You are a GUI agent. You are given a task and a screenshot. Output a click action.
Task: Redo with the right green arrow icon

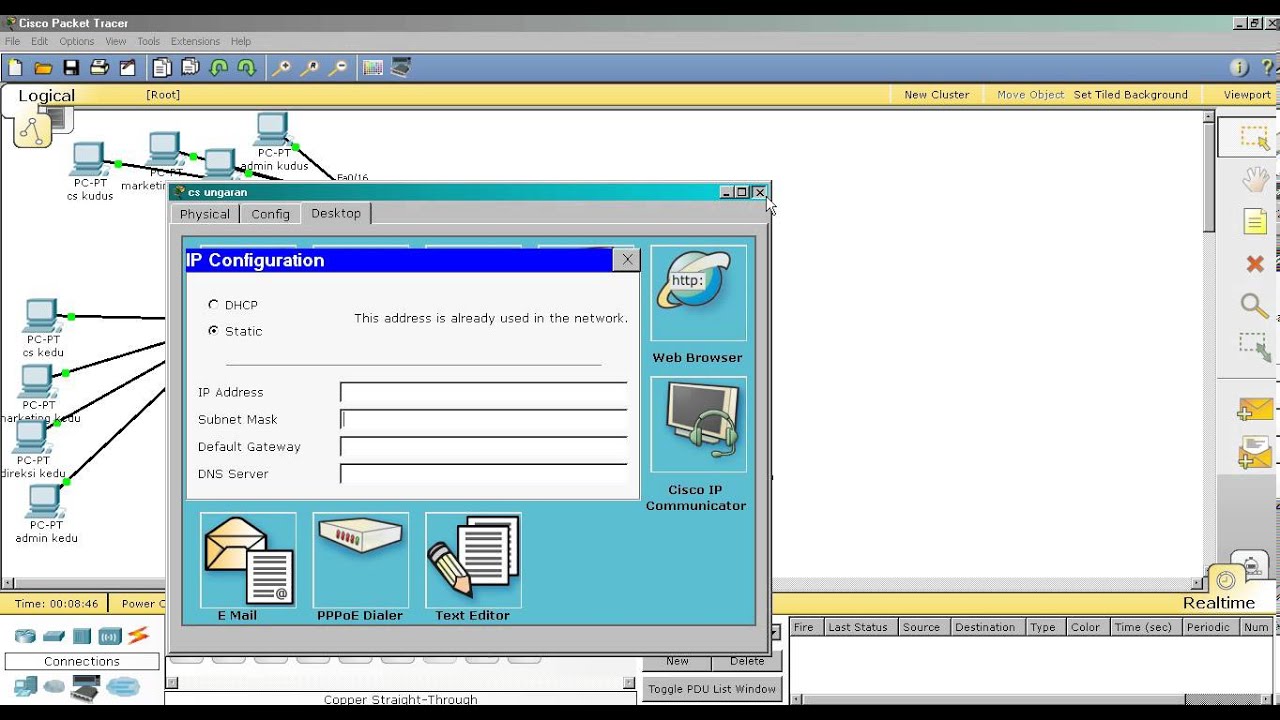(247, 68)
